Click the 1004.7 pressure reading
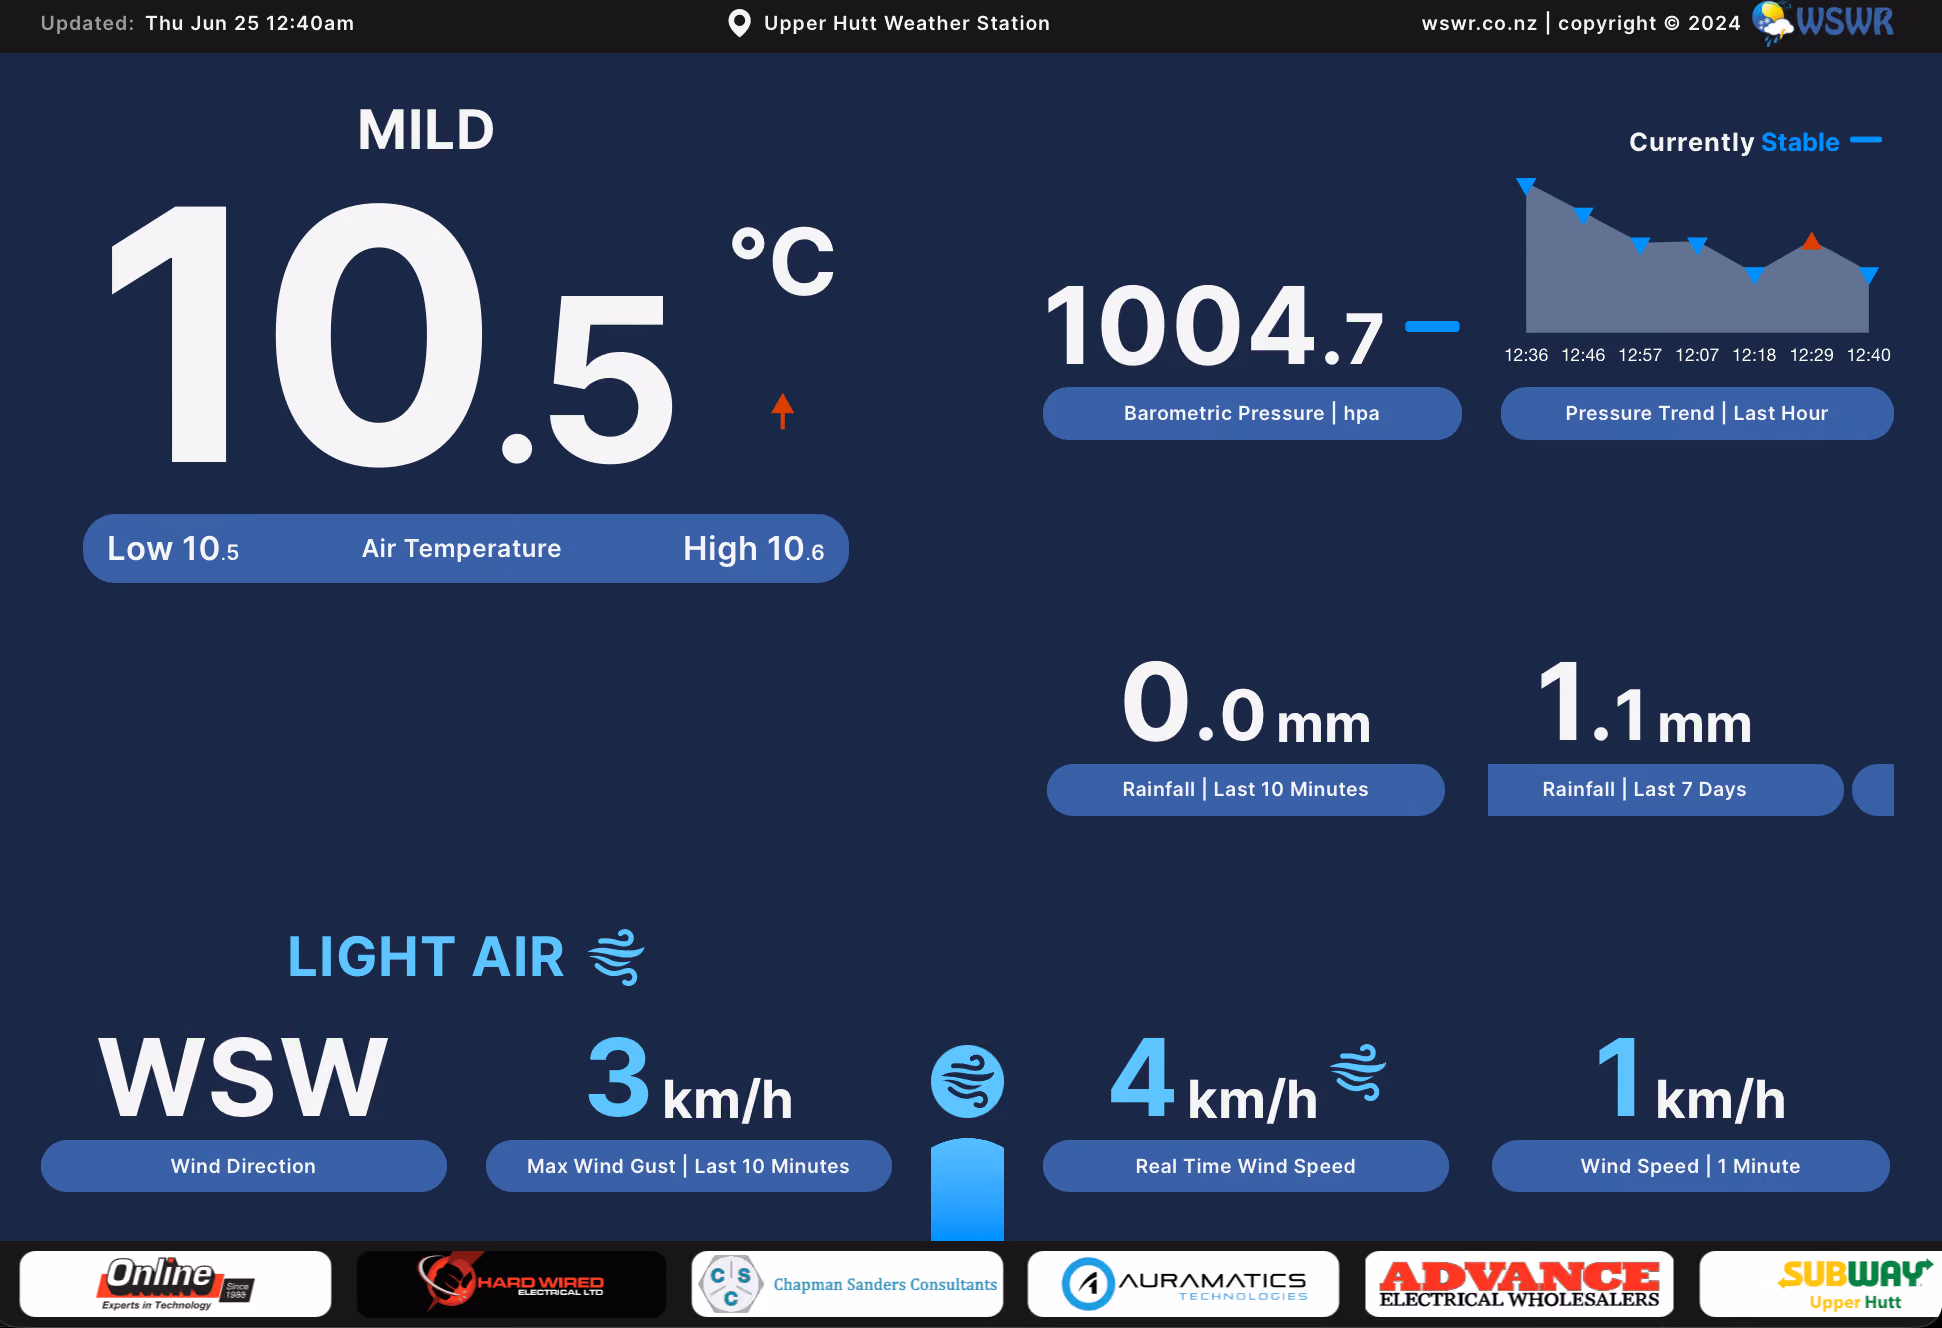 pyautogui.click(x=1214, y=326)
